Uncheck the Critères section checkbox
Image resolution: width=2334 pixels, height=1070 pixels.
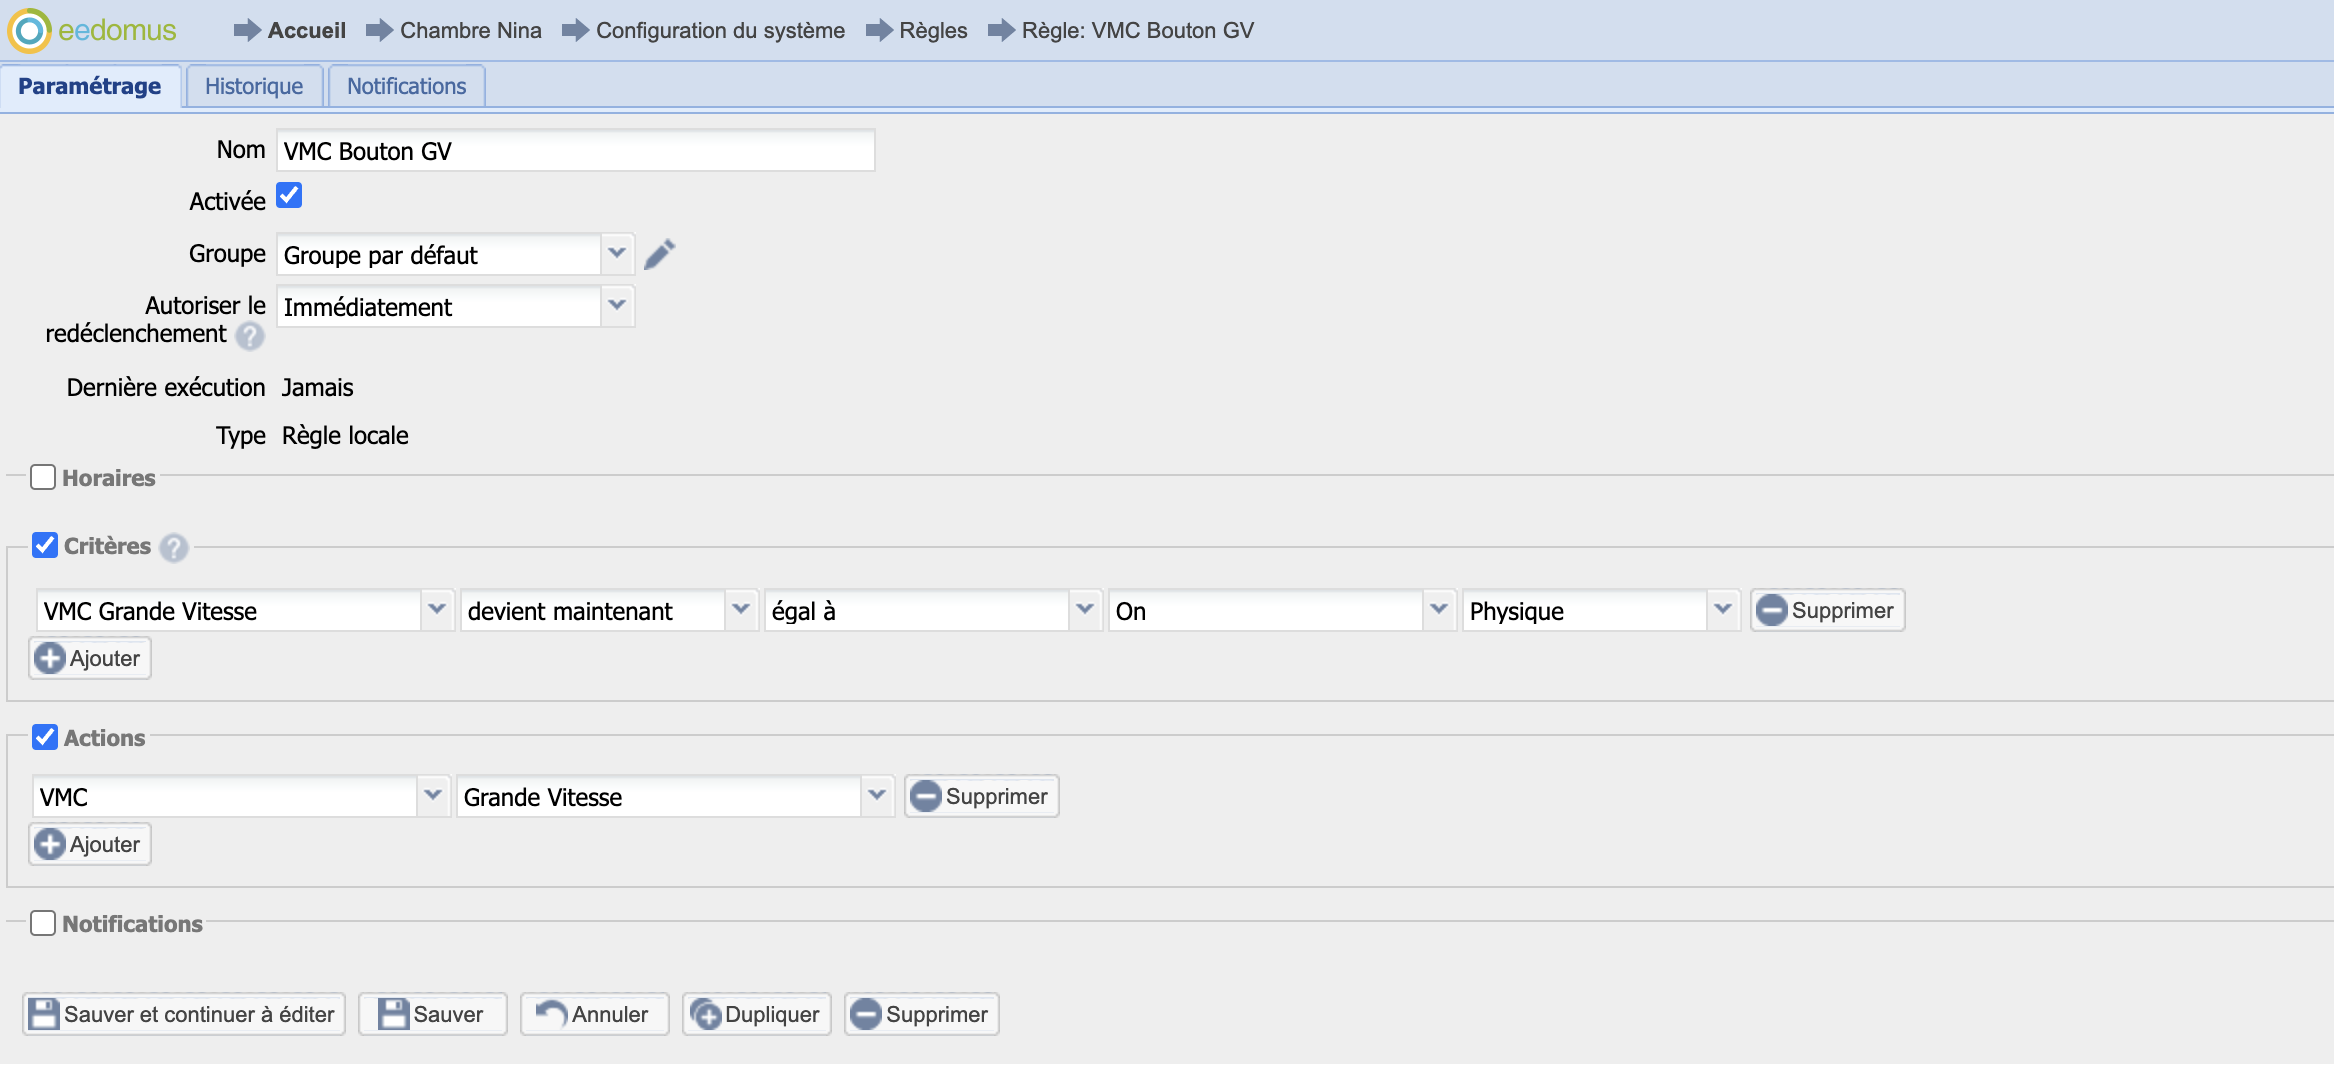pos(45,545)
